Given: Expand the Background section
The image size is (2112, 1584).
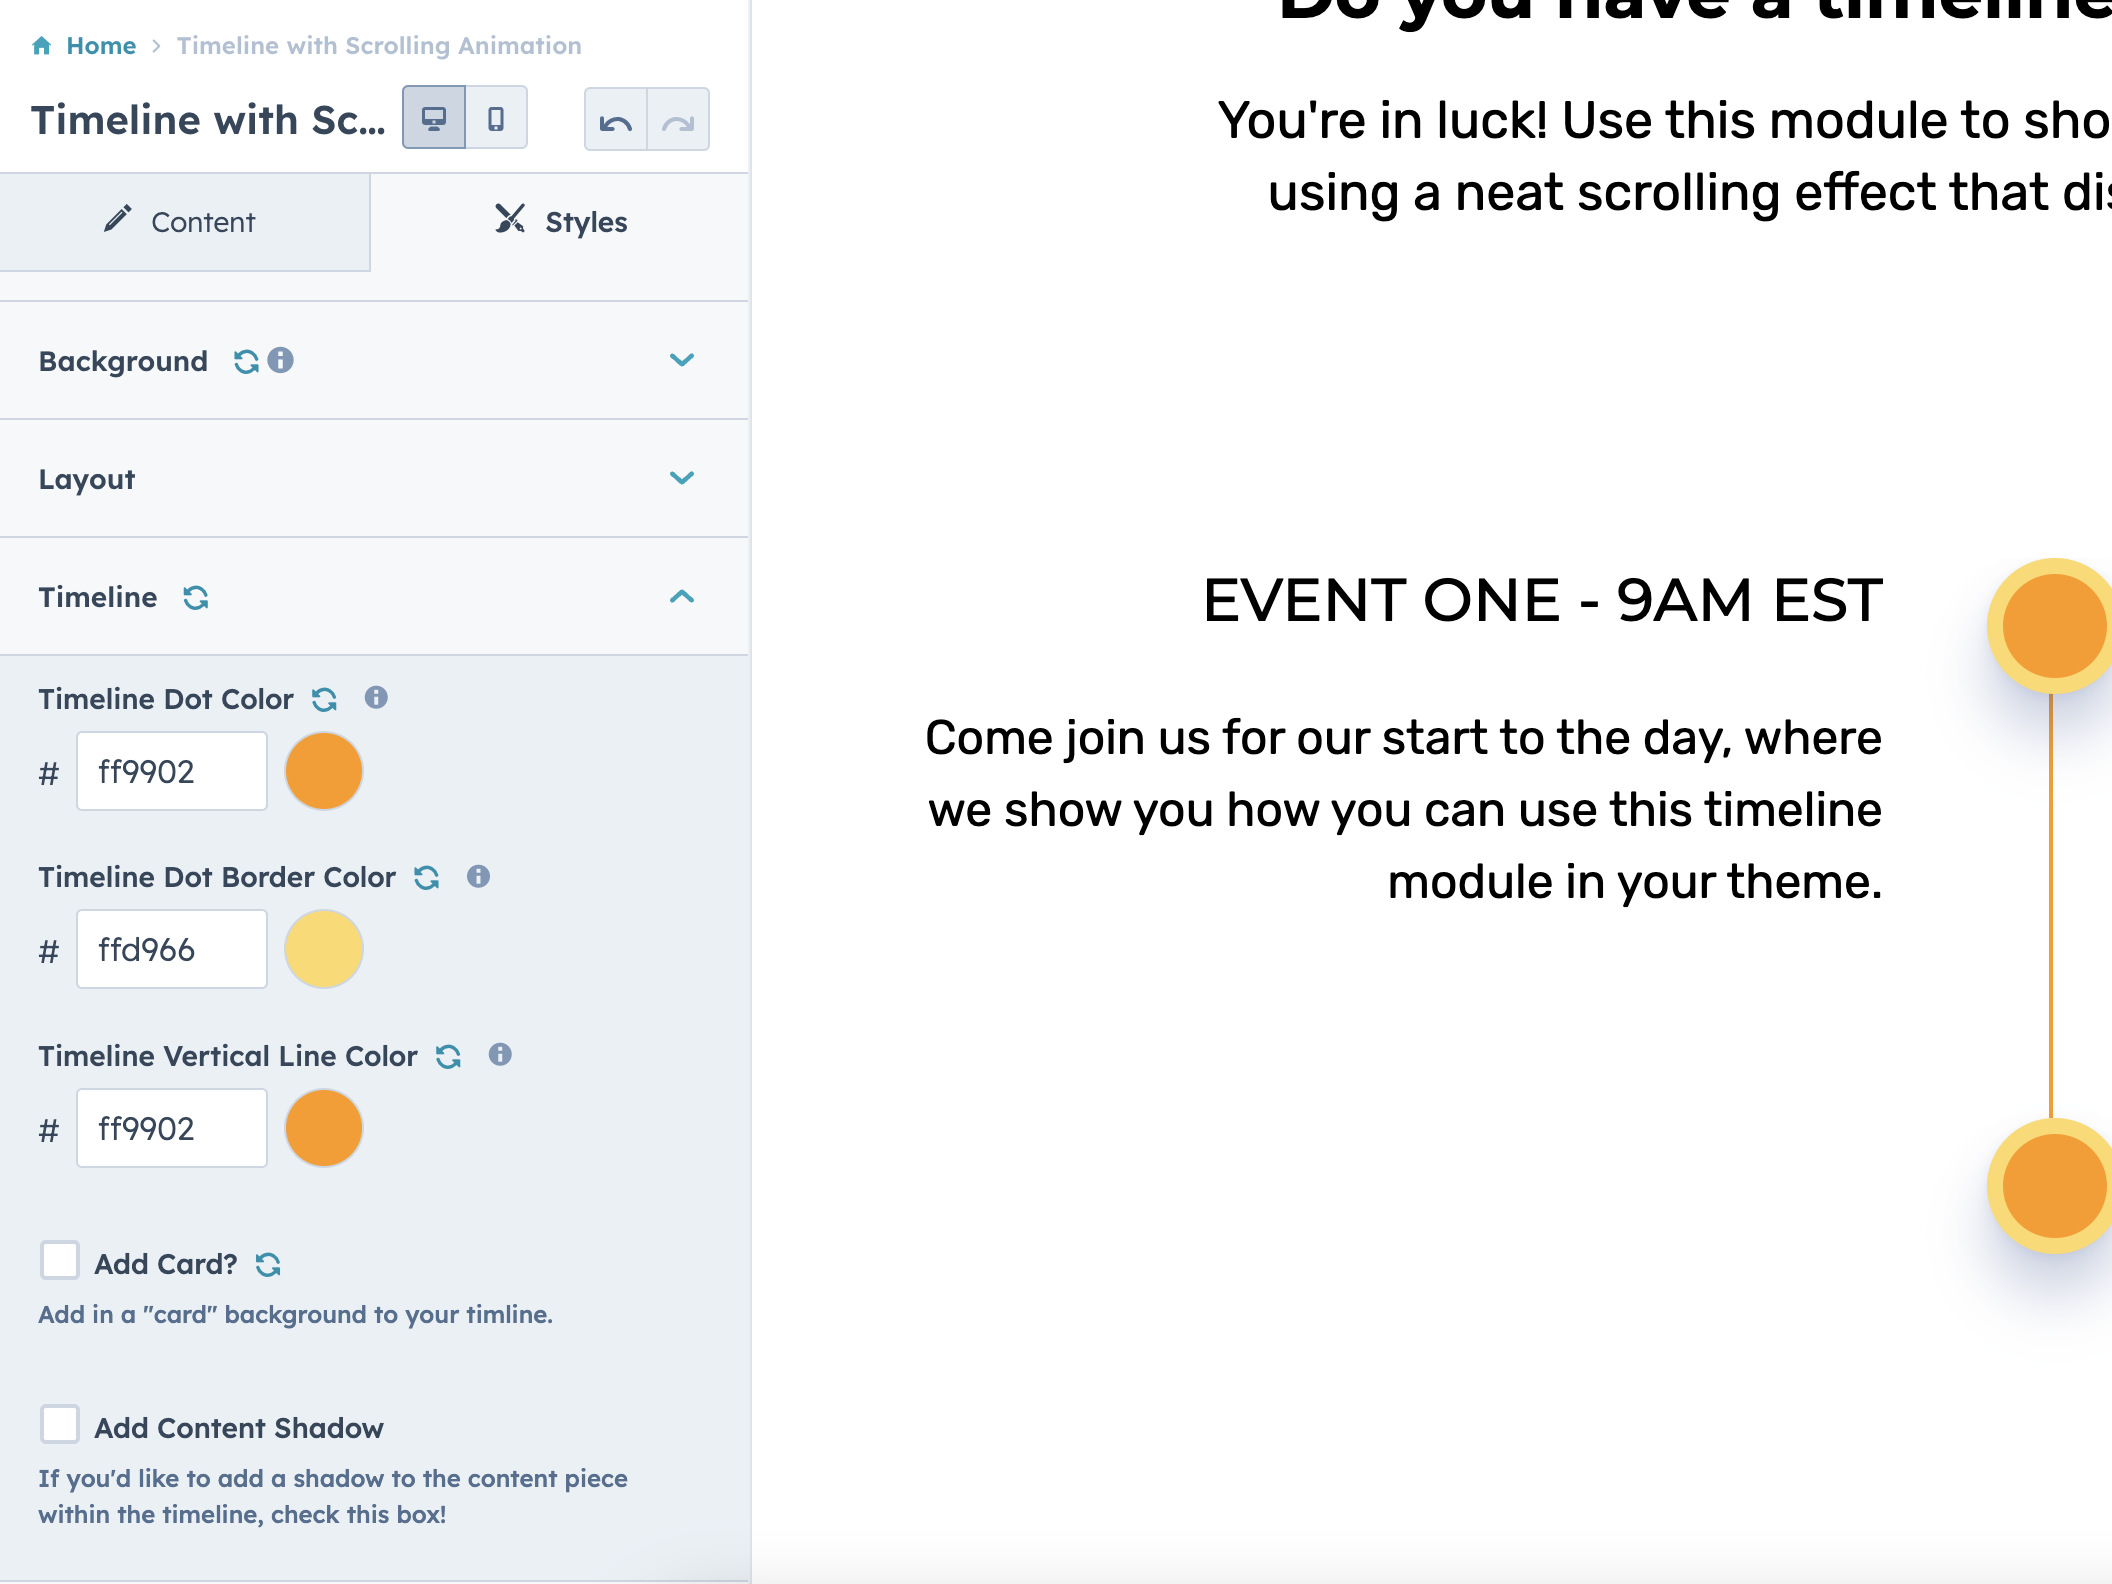Looking at the screenshot, I should coord(681,360).
